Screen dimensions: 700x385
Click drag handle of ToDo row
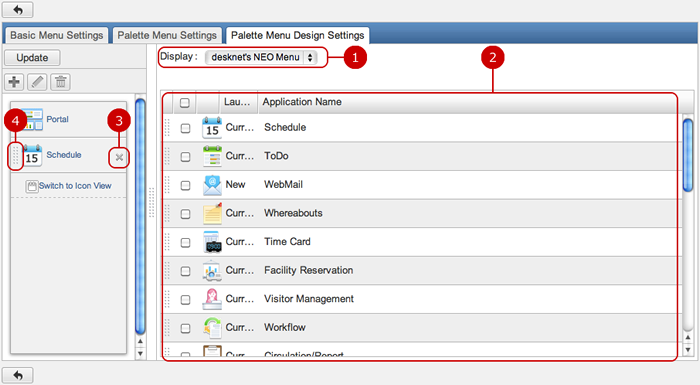[167, 156]
